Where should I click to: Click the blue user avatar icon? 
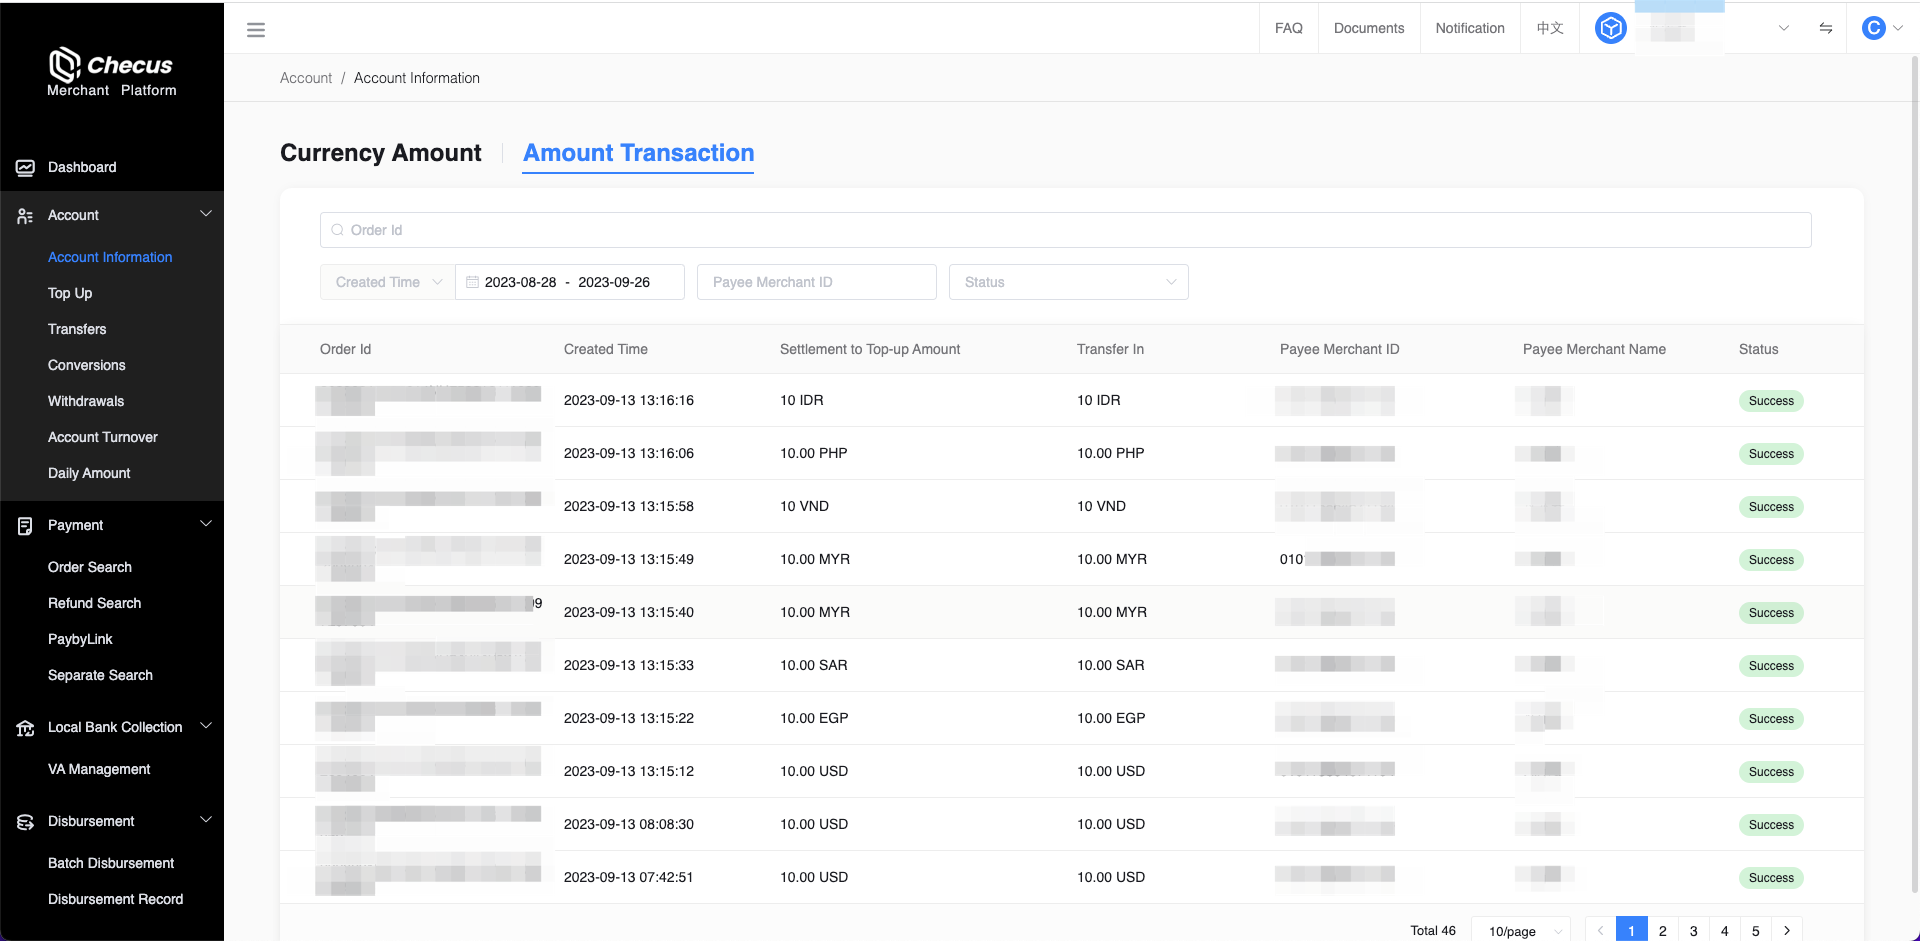[x=1873, y=28]
